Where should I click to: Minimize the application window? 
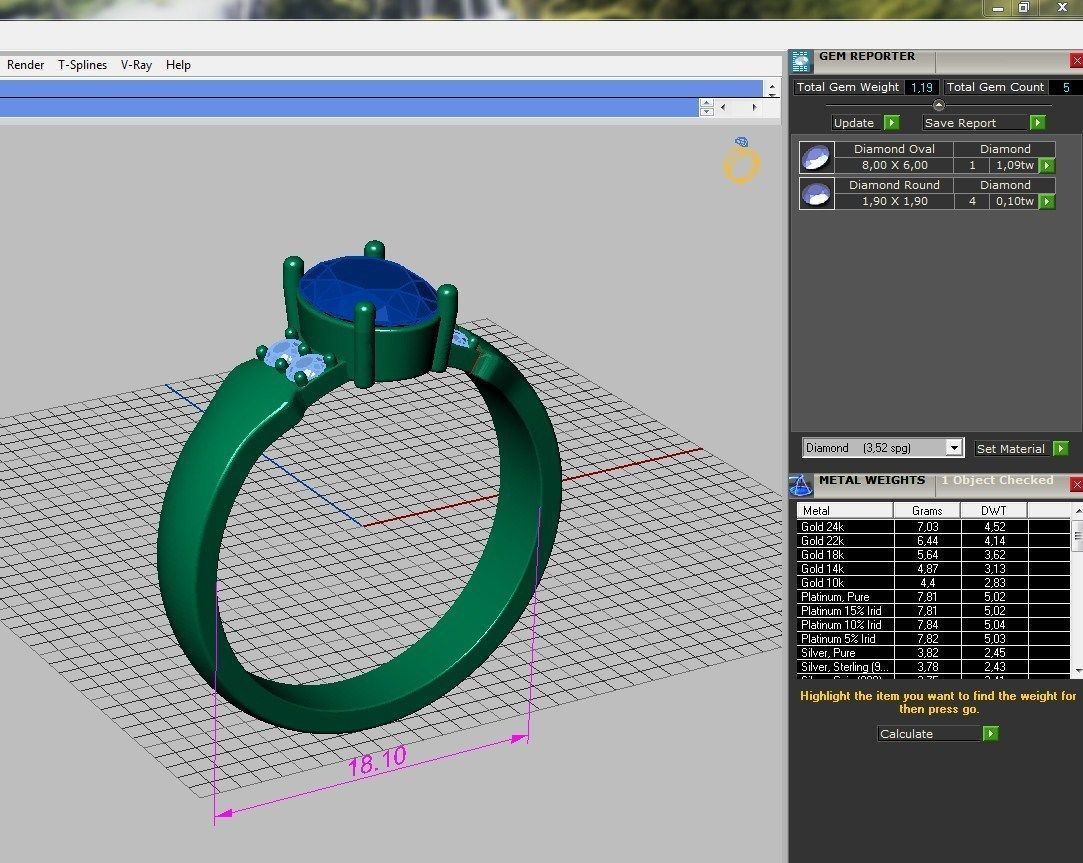click(x=997, y=8)
